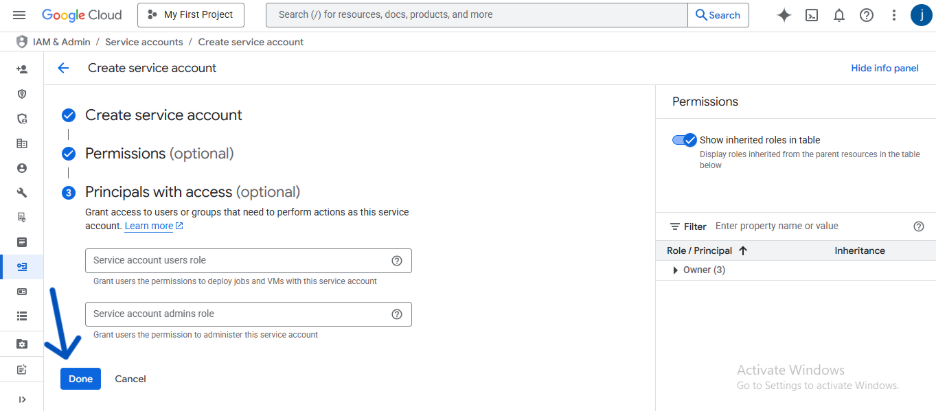Open the notifications bell
Image resolution: width=936 pixels, height=411 pixels.
tap(839, 15)
